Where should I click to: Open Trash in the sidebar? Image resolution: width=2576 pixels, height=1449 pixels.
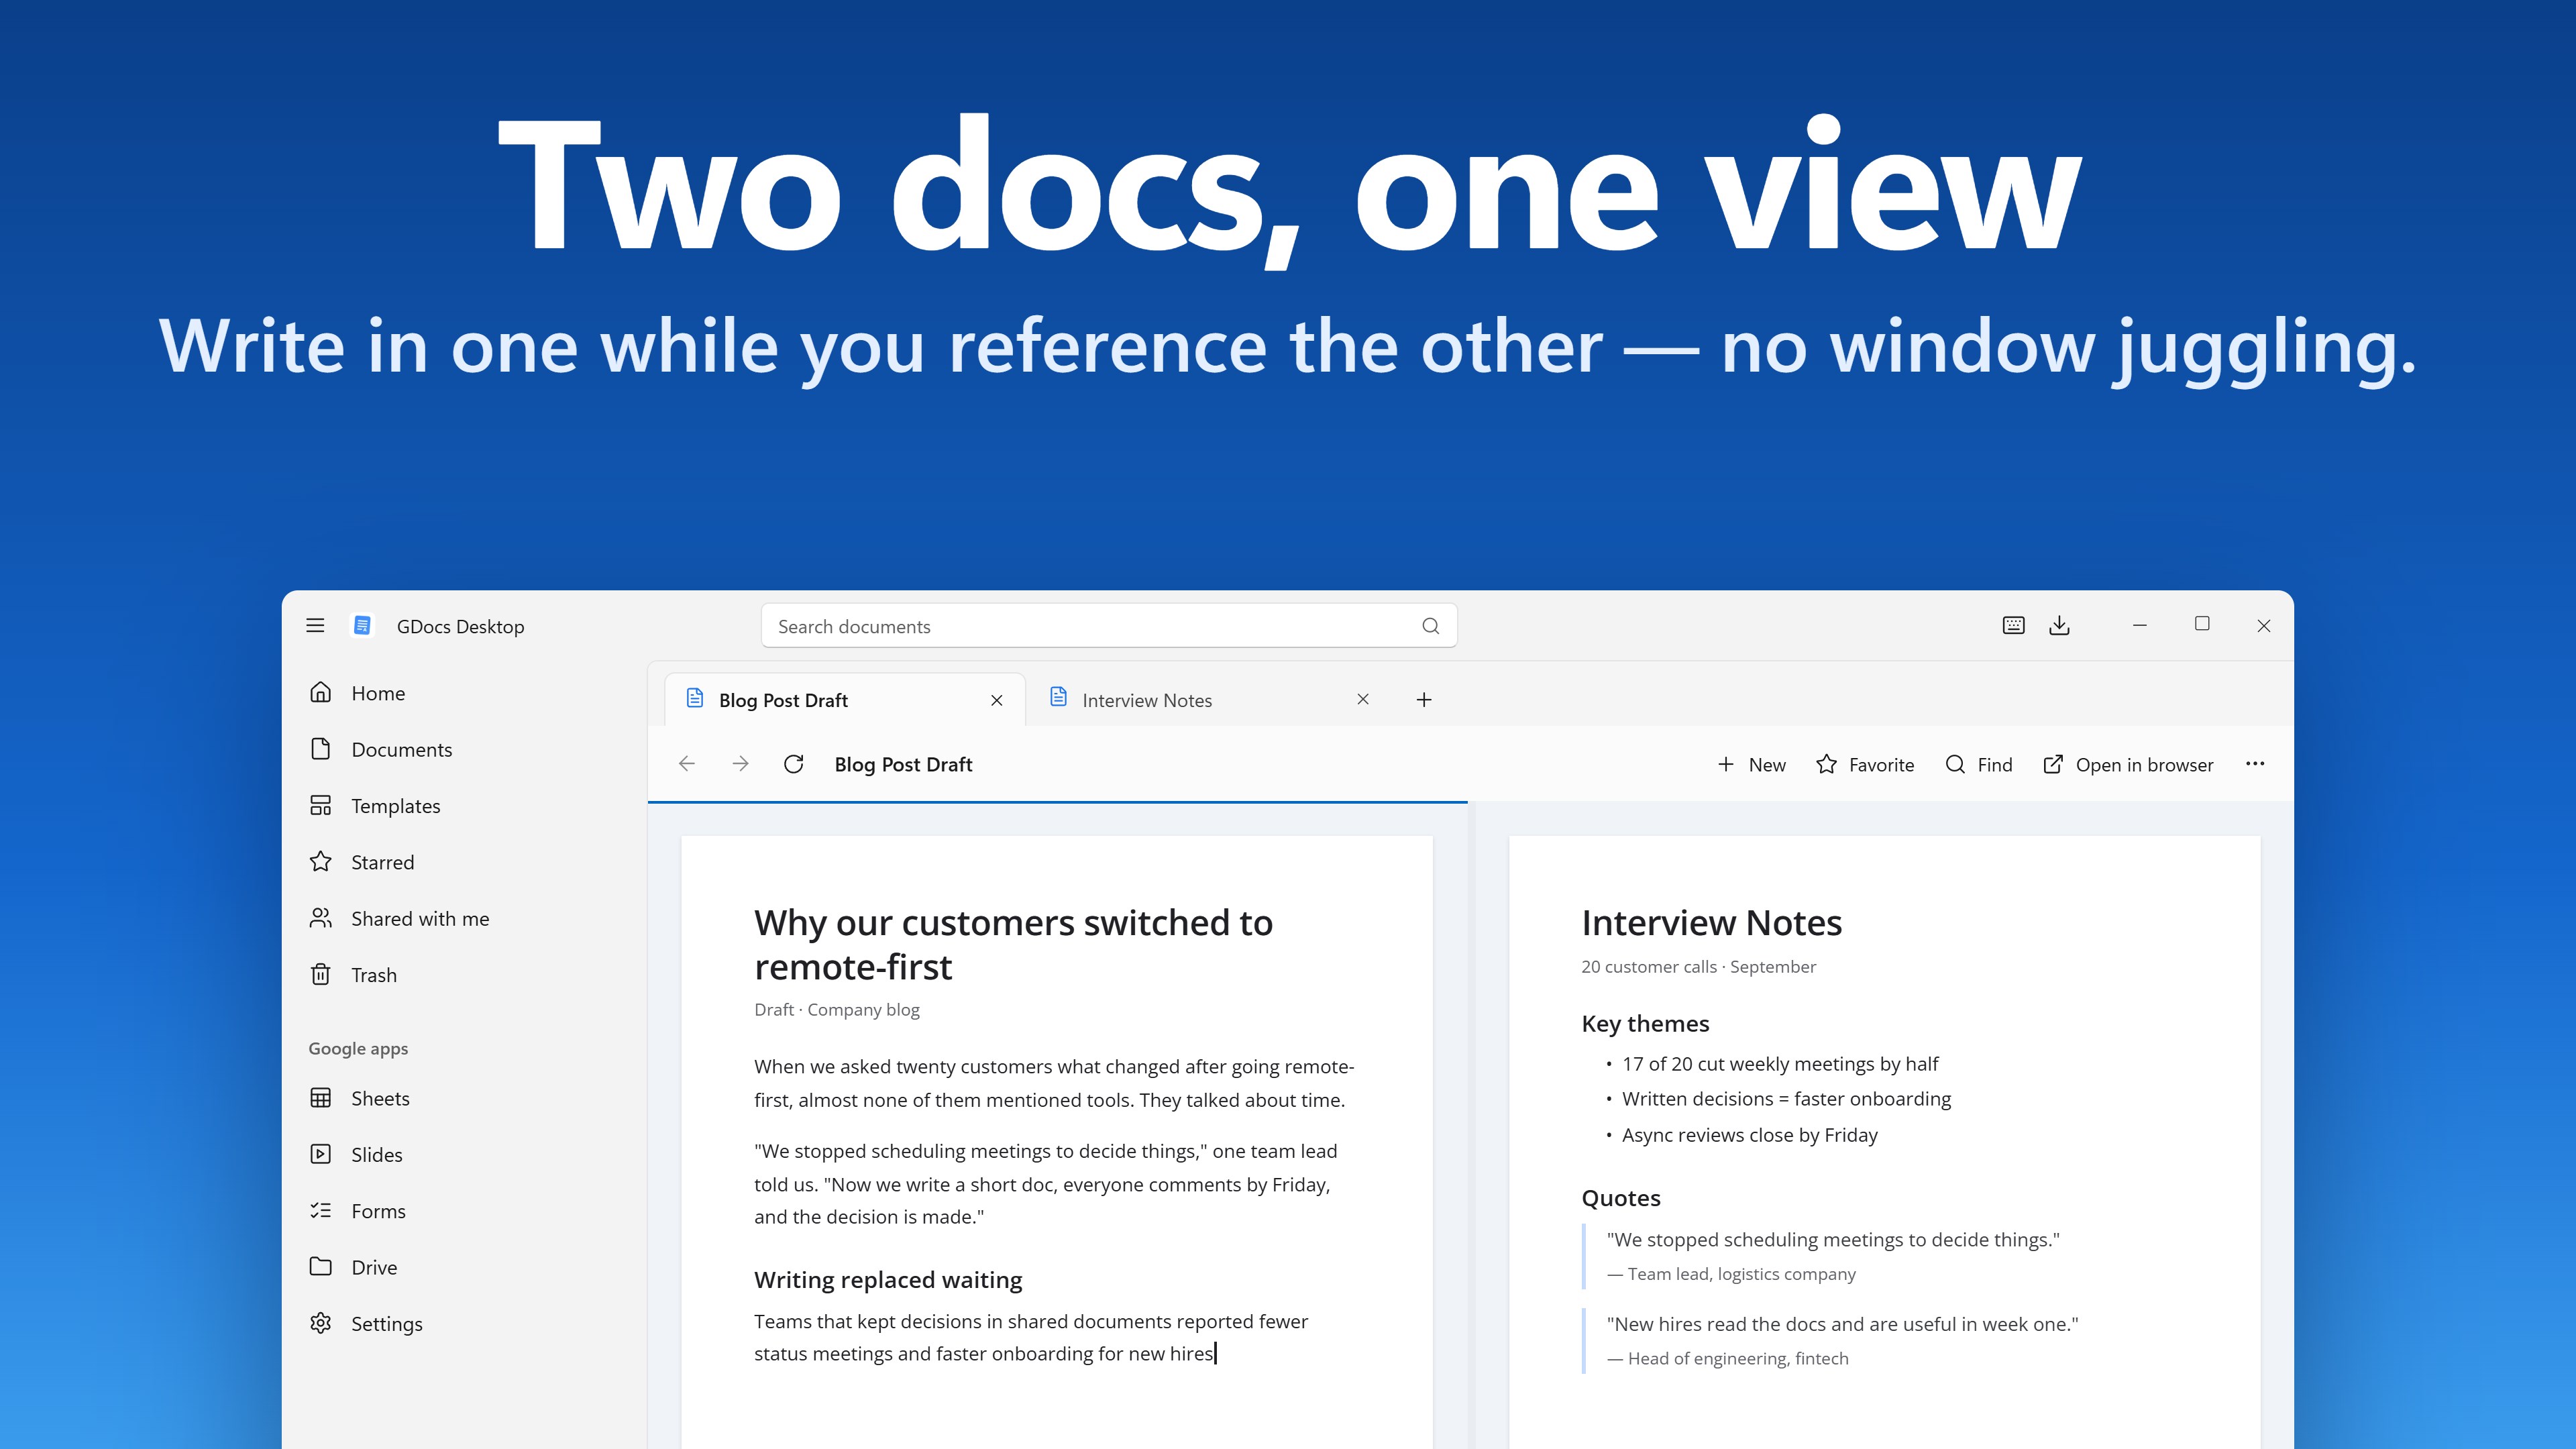tap(465, 975)
